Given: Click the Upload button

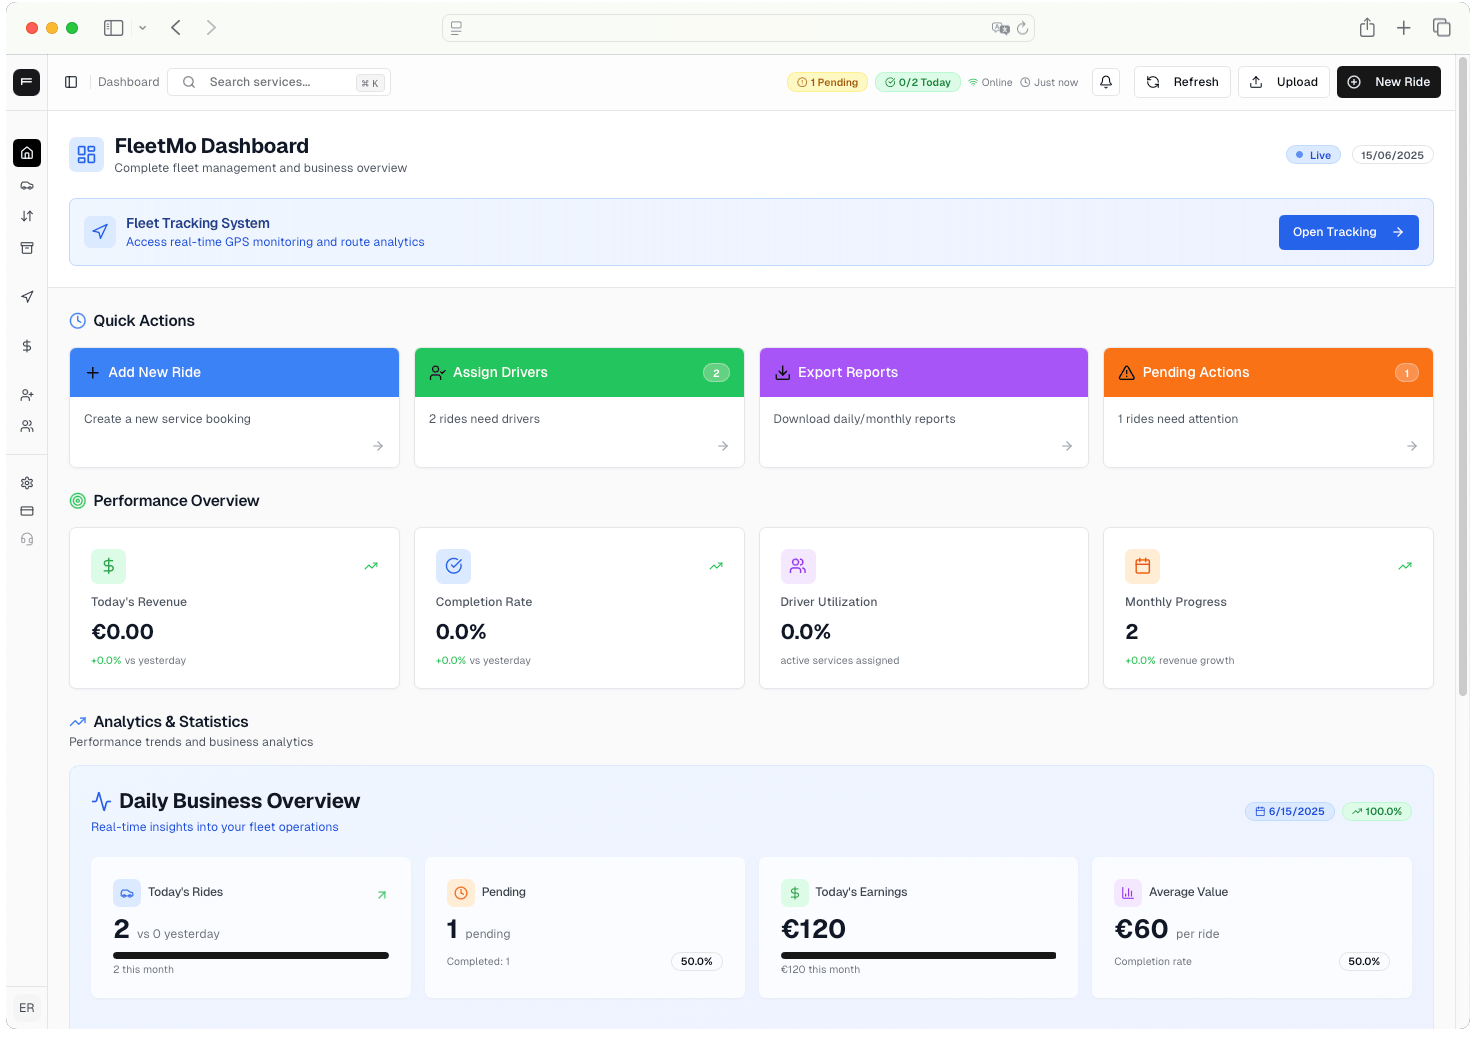Looking at the screenshot, I should click(x=1284, y=82).
